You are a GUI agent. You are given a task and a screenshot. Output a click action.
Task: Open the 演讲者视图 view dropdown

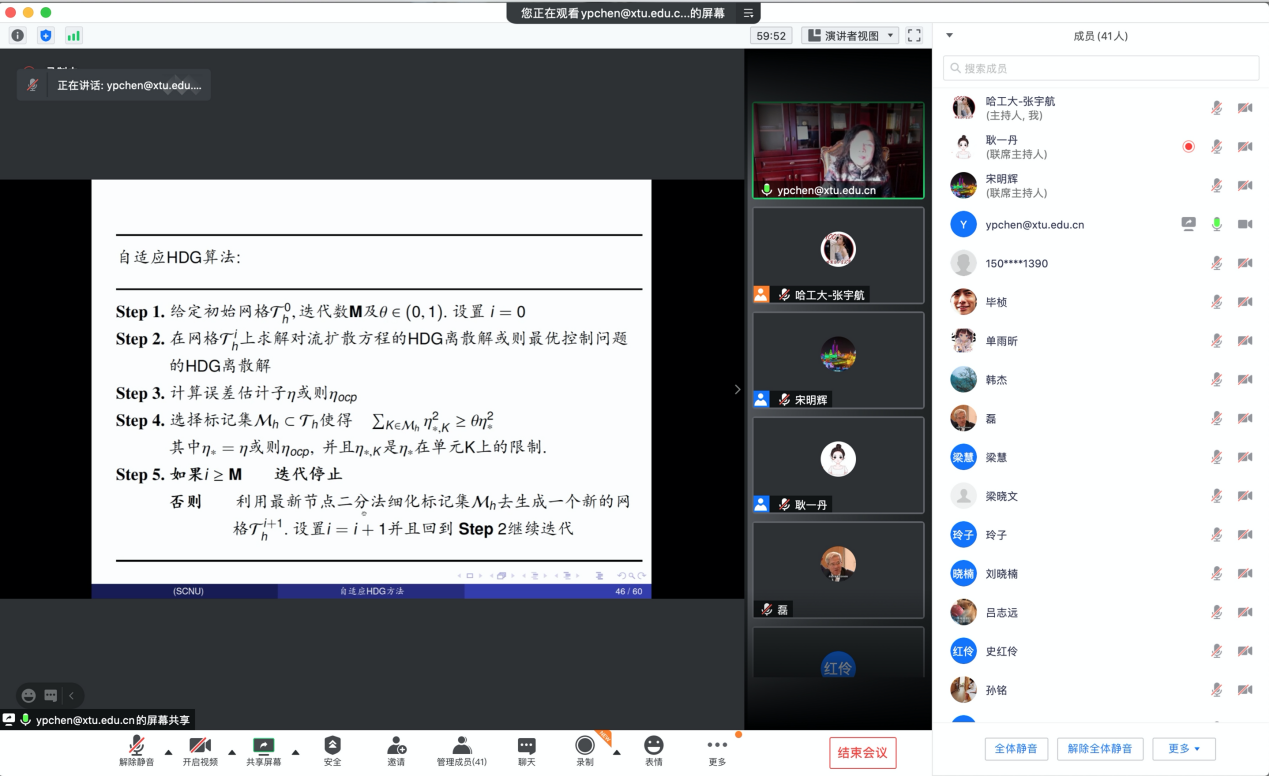[849, 35]
